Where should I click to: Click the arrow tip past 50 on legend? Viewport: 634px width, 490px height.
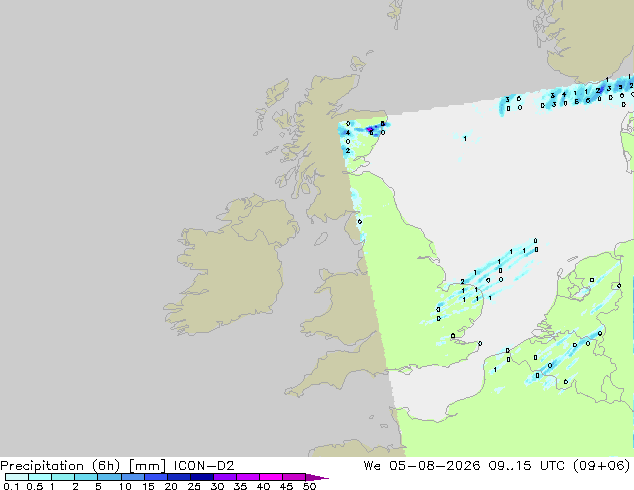coord(317,477)
